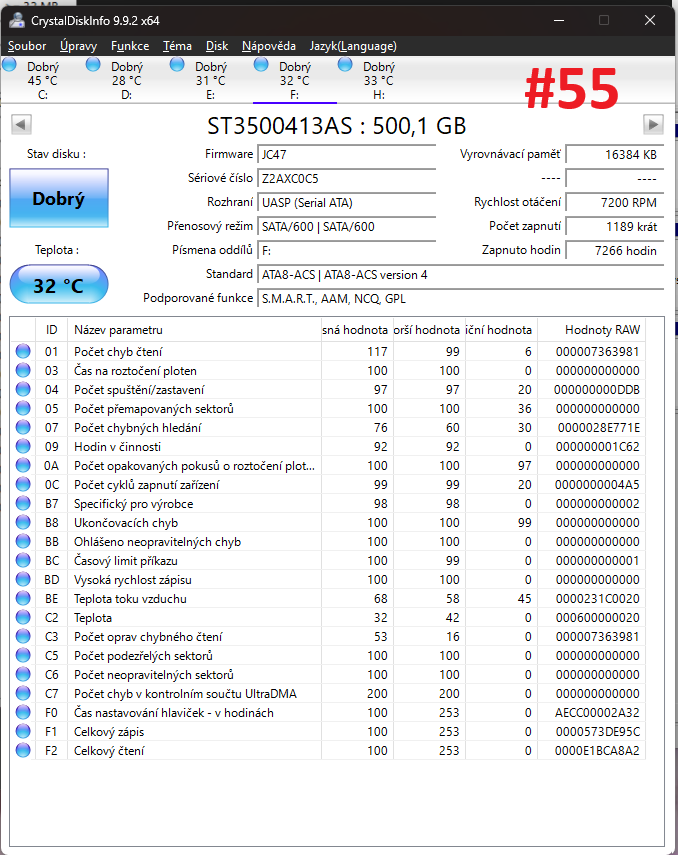Image resolution: width=678 pixels, height=855 pixels.
Task: Select row Počet oprav chybného čtení
Action: [x=328, y=636]
